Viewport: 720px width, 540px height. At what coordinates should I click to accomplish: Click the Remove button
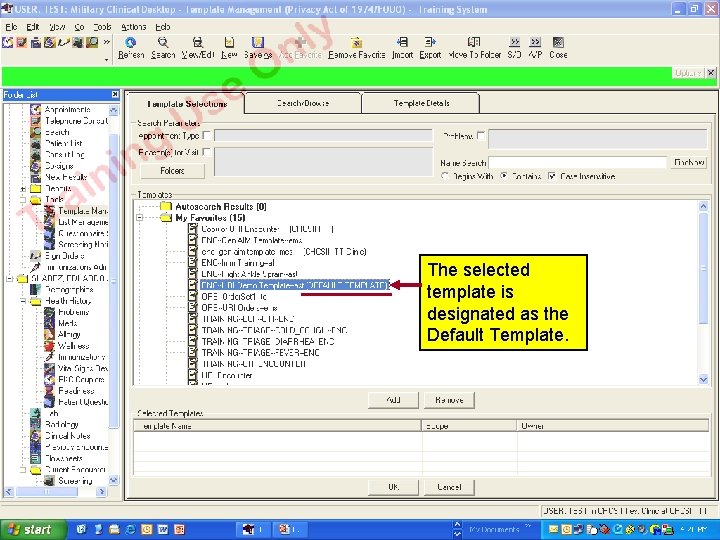pyautogui.click(x=449, y=400)
